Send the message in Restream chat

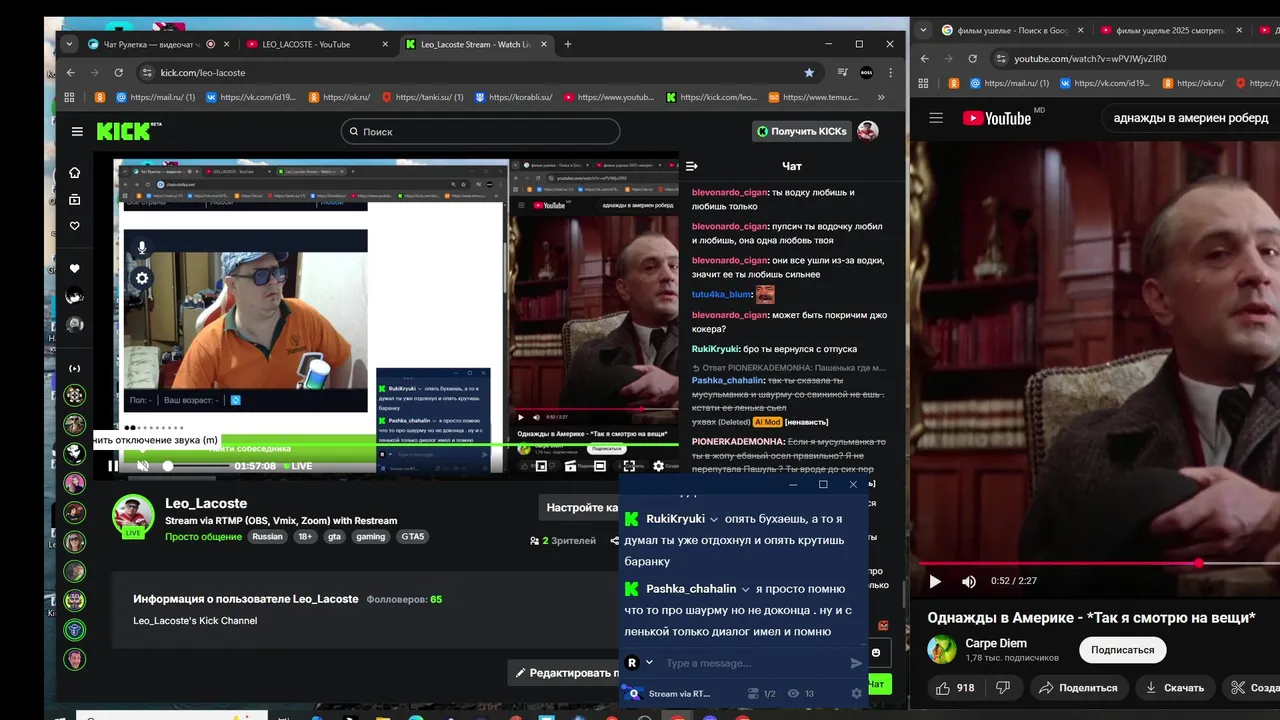coord(856,663)
